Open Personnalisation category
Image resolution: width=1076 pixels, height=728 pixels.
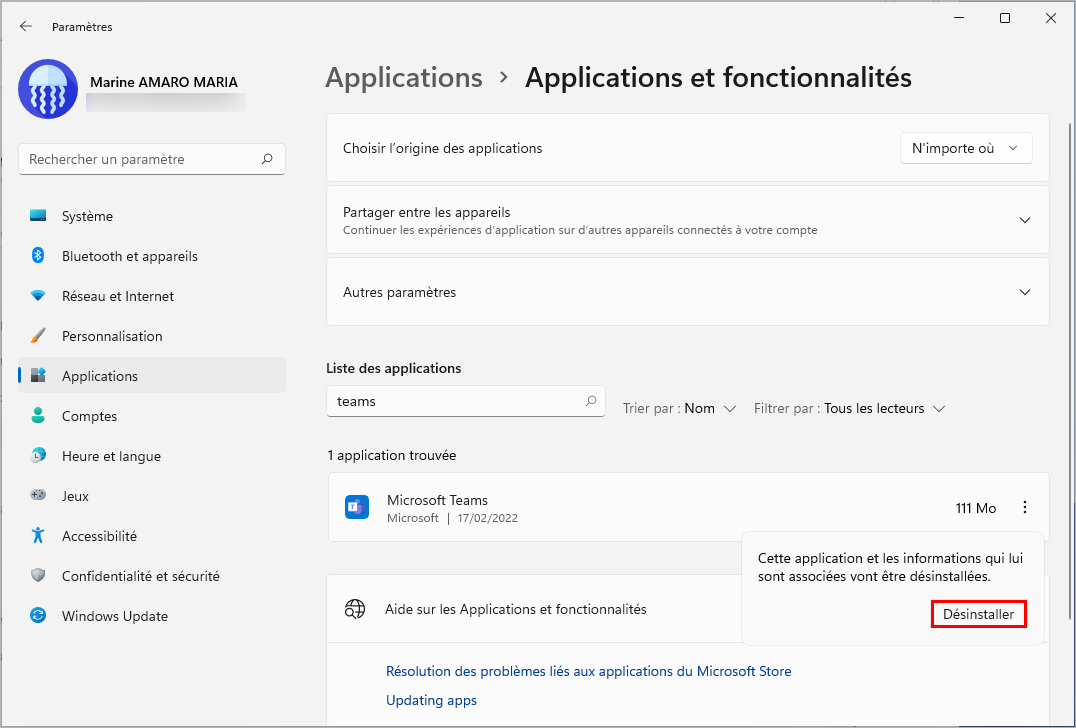pyautogui.click(x=152, y=336)
